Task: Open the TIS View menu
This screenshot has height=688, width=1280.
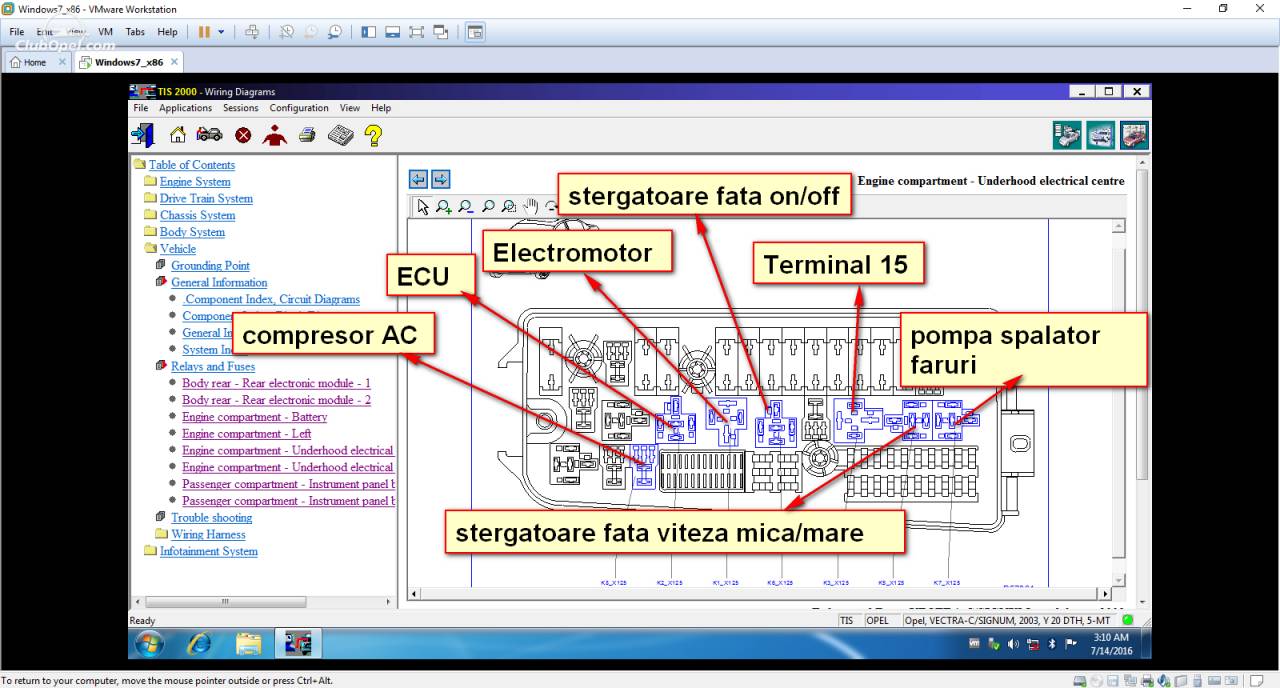Action: point(349,108)
